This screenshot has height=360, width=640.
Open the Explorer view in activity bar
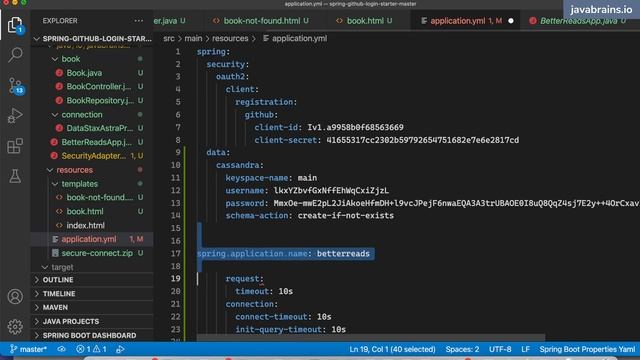pos(15,25)
